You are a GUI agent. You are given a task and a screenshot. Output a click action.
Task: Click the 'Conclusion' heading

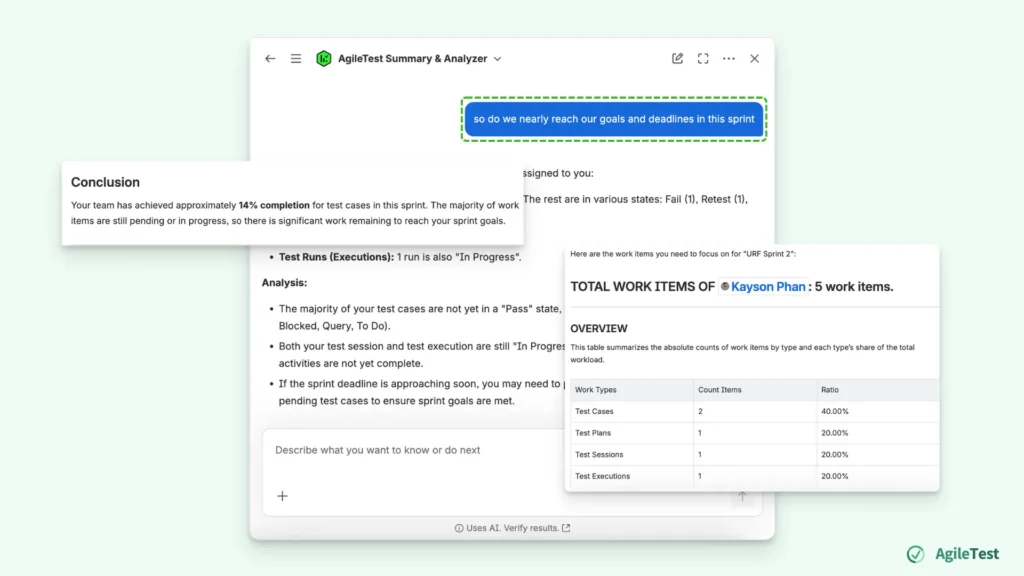105,182
